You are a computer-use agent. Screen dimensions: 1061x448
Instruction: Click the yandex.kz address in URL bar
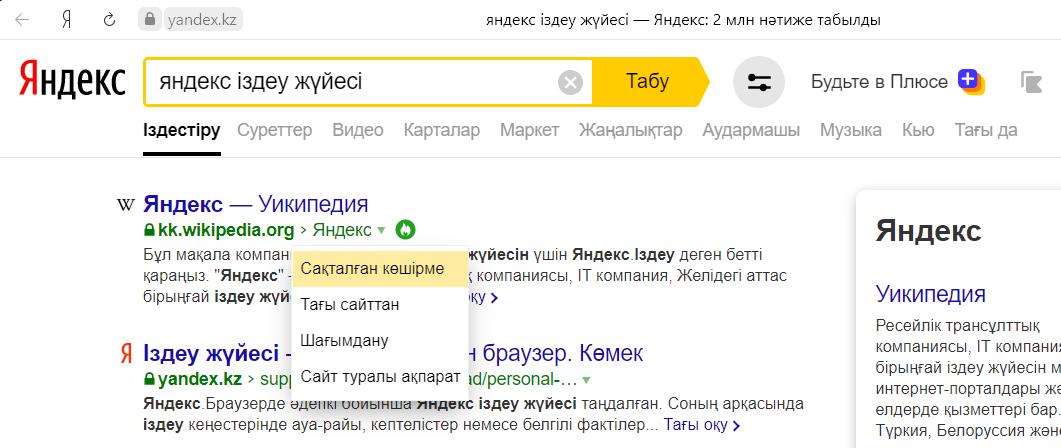(202, 20)
